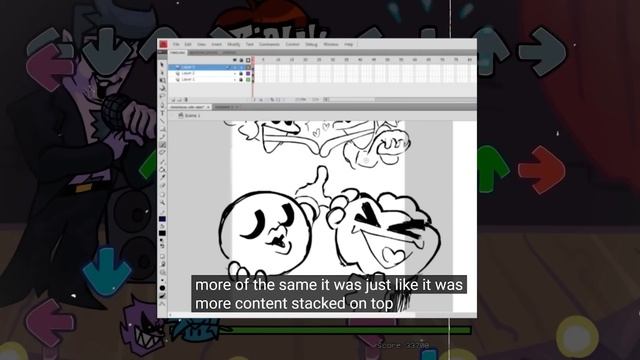Select the Deco tool
This screenshot has width=640, height=360.
(162, 153)
